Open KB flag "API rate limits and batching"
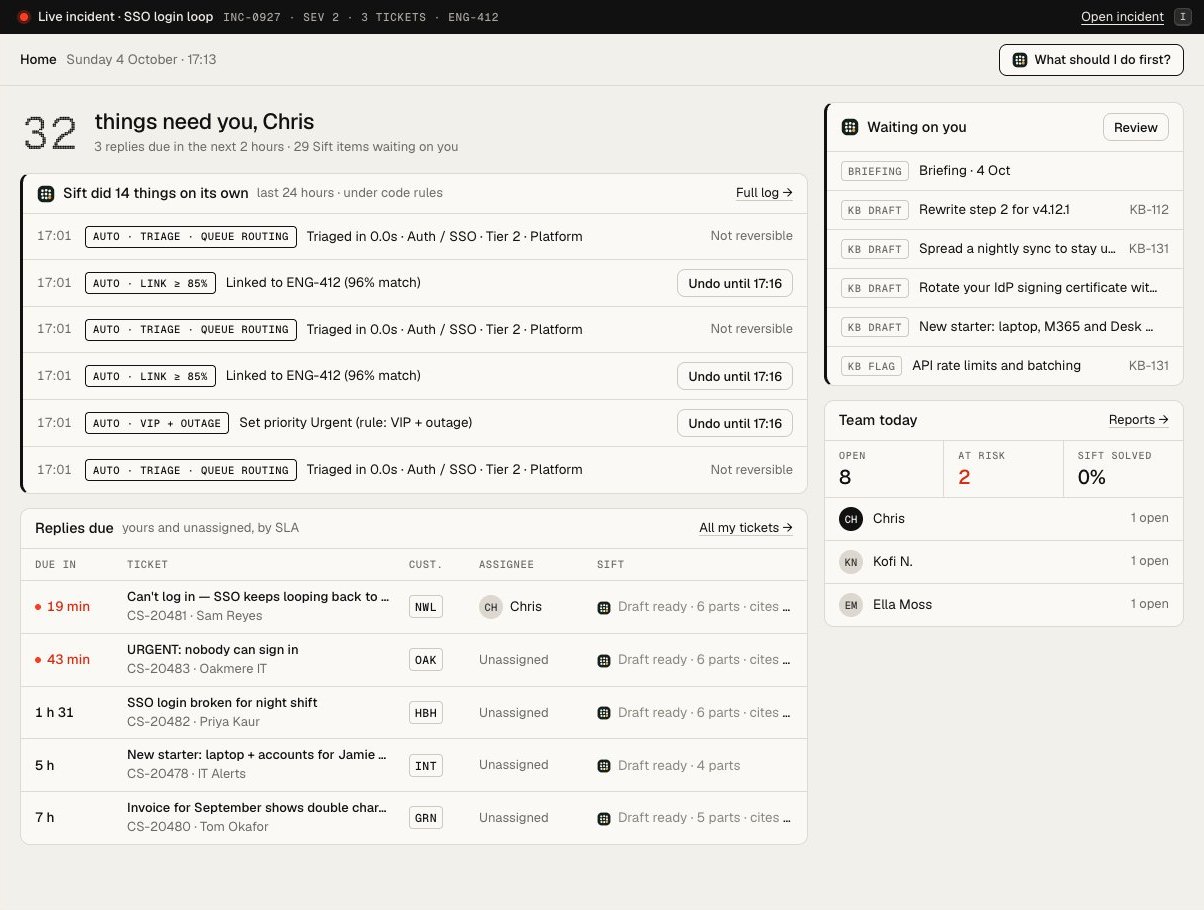The image size is (1204, 910). [x=1004, y=366]
